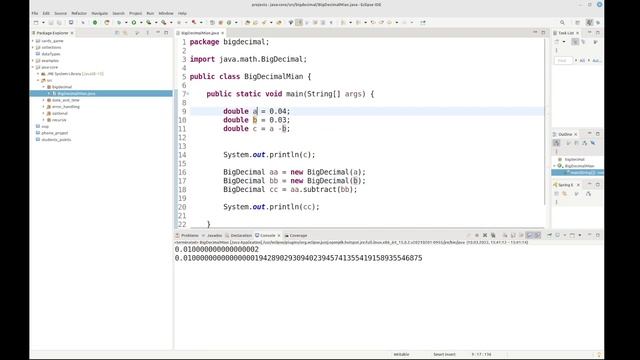The image size is (640, 360).
Task: Toggle Word Wrap in Console toolbar
Action: click(x=521, y=236)
